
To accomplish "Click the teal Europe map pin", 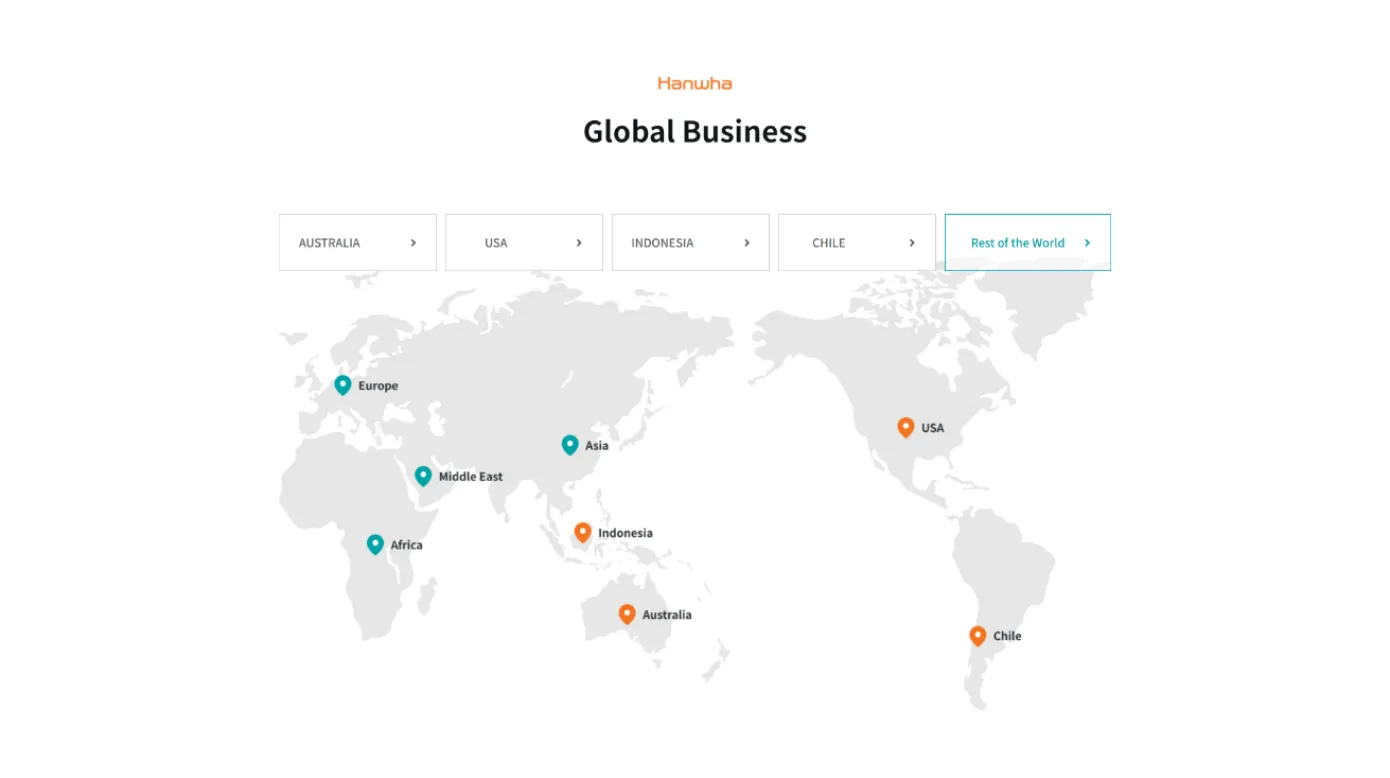I will coord(343,384).
